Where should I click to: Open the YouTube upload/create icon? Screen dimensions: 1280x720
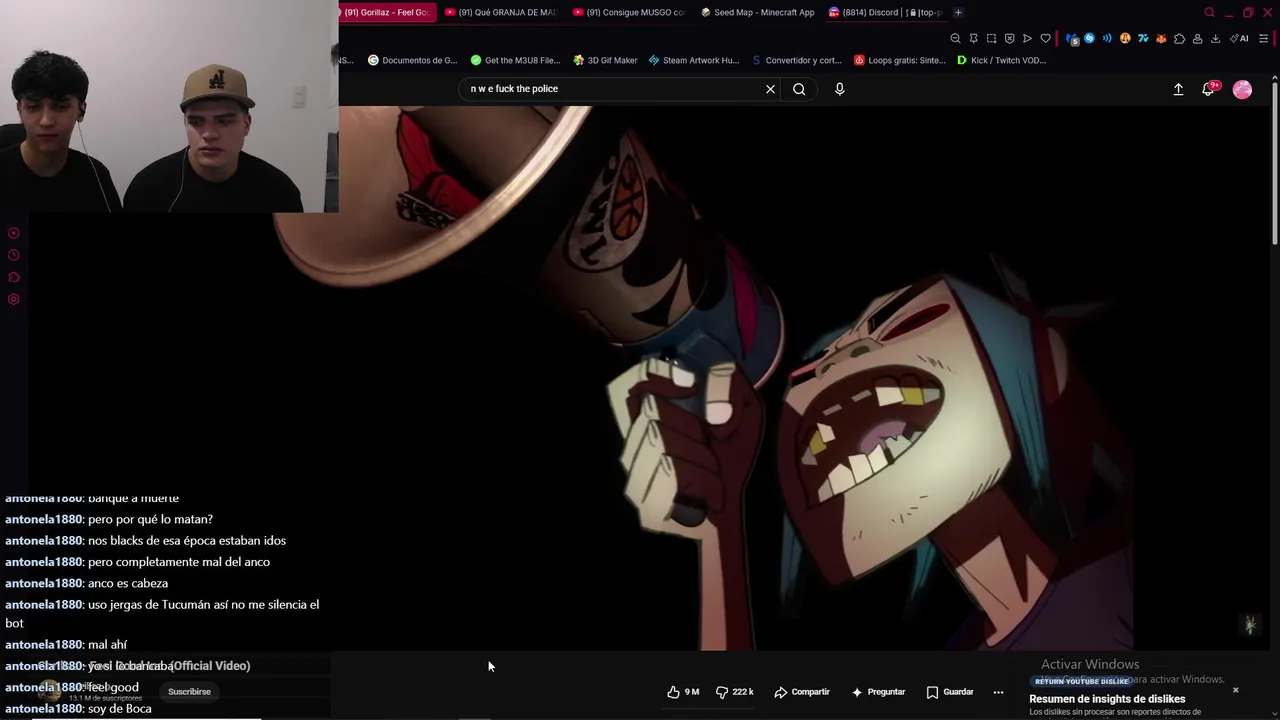pyautogui.click(x=1178, y=89)
